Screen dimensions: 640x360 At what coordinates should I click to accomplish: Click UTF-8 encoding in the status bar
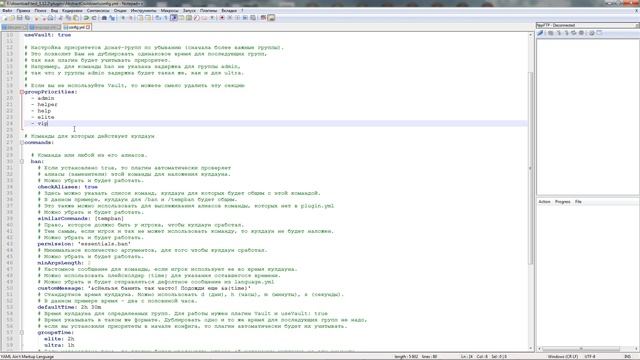pyautogui.click(x=590, y=357)
